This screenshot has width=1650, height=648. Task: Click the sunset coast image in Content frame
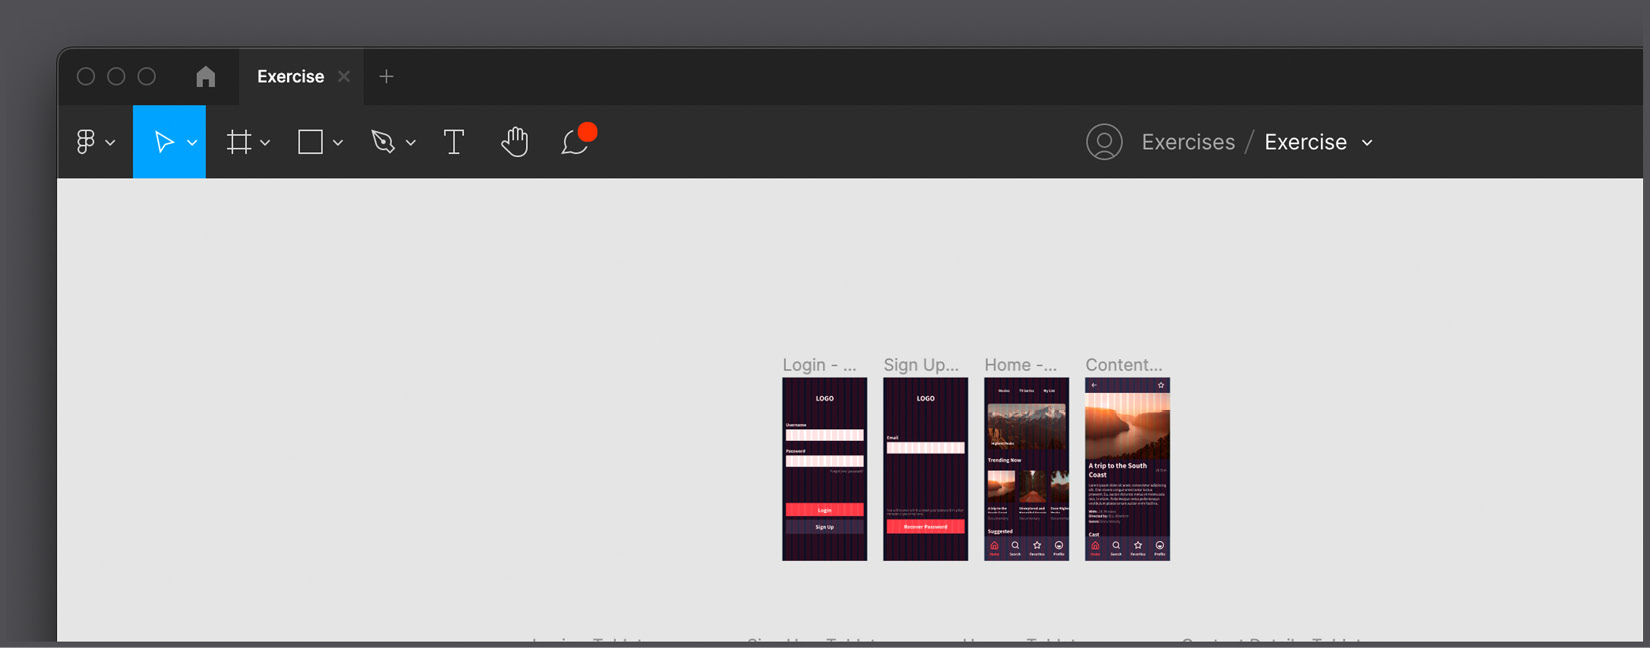click(1128, 425)
